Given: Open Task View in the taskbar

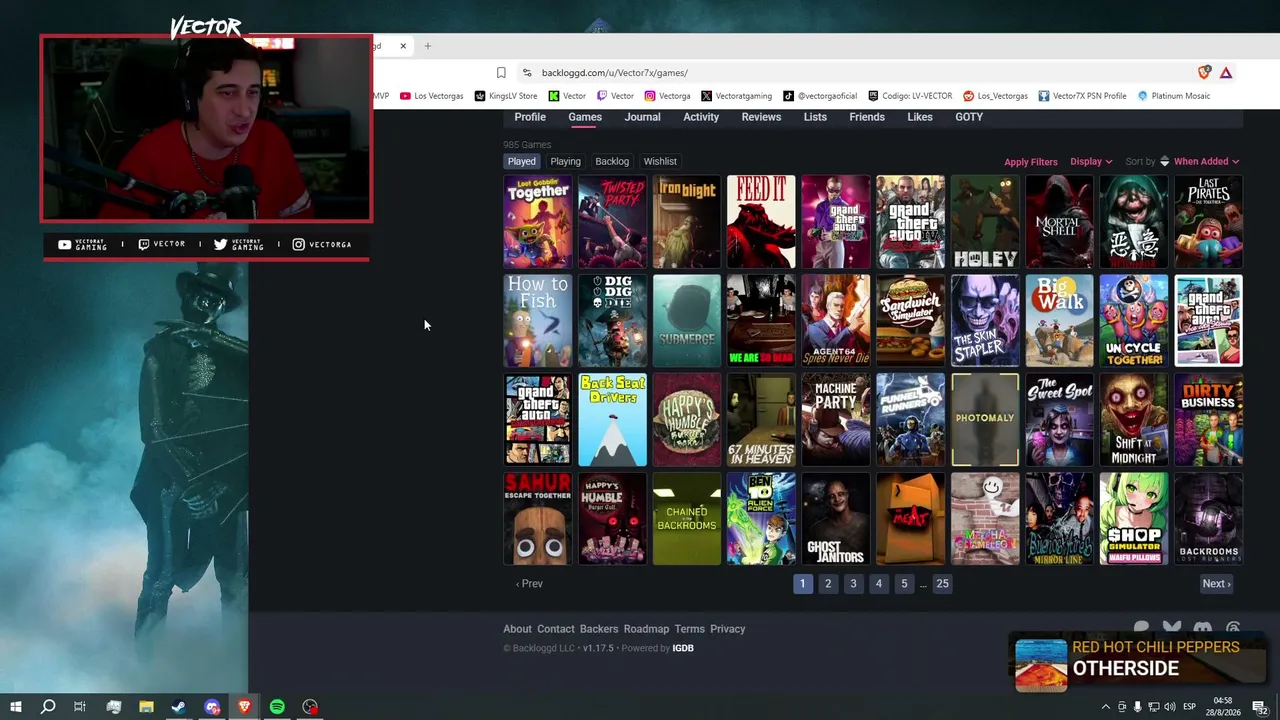Looking at the screenshot, I should coord(80,707).
